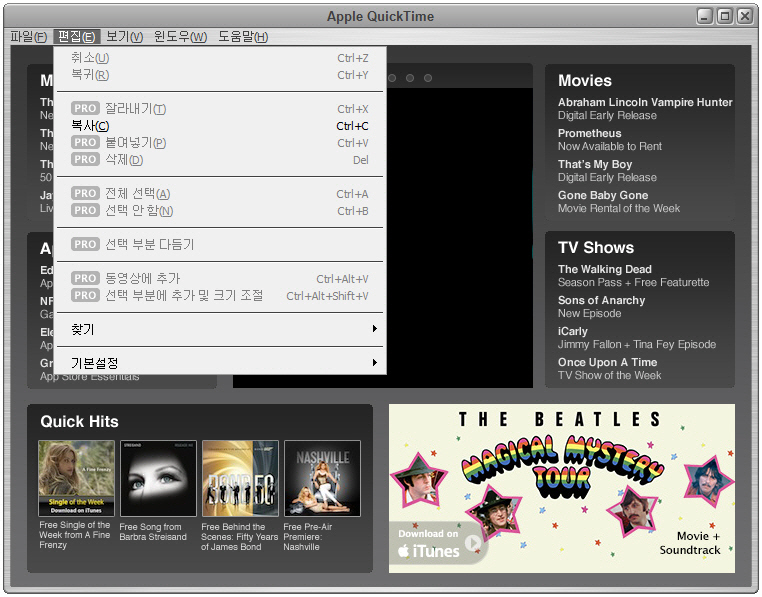Open Once Upon A Time show link

coord(607,362)
